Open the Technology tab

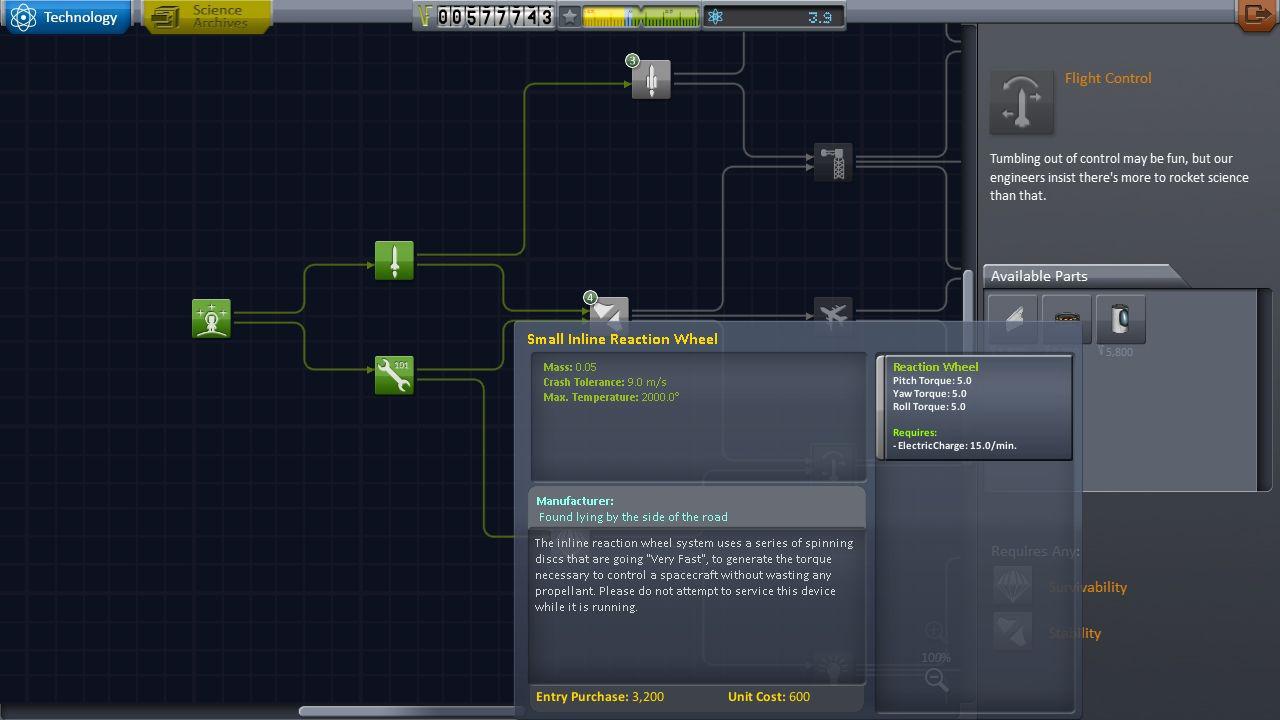coord(66,17)
